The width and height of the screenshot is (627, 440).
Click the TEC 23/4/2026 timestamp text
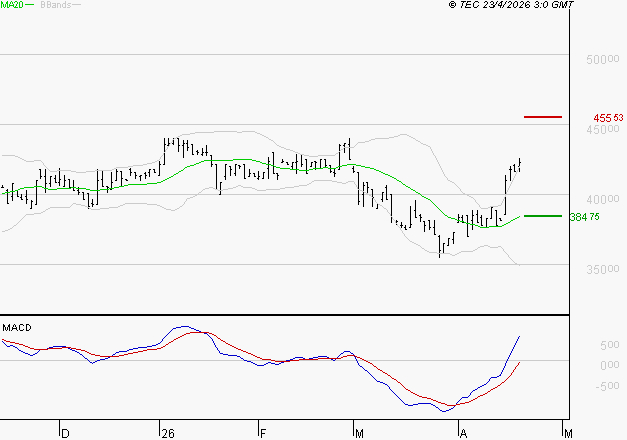[x=511, y=5]
